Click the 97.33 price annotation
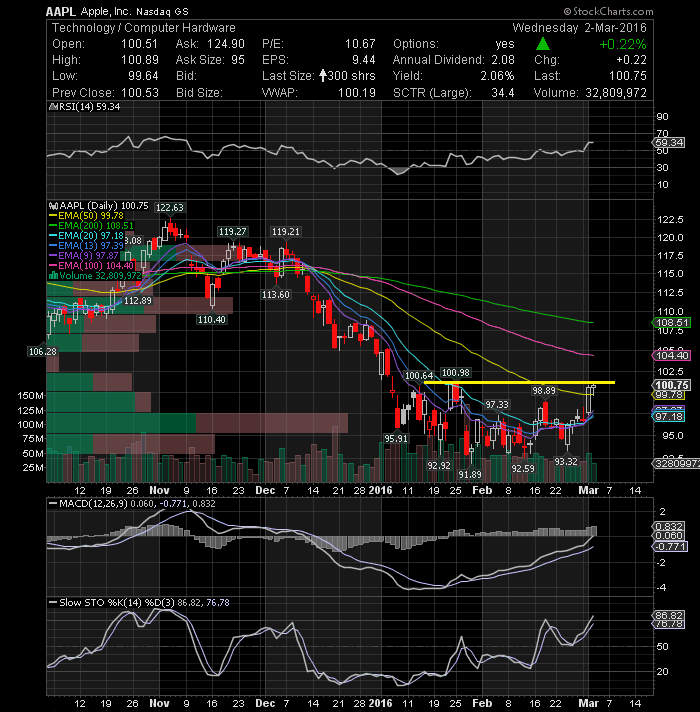The image size is (700, 712). [x=497, y=405]
